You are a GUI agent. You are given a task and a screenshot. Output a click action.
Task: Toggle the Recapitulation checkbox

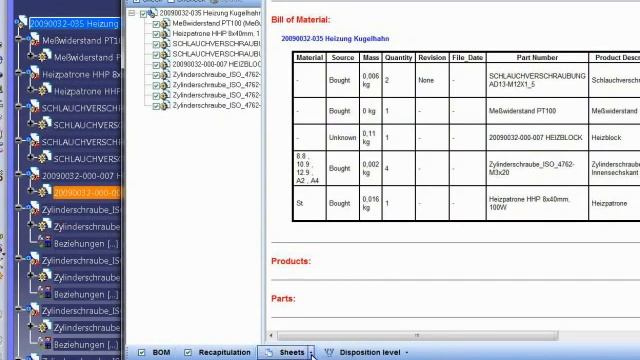[x=188, y=352]
